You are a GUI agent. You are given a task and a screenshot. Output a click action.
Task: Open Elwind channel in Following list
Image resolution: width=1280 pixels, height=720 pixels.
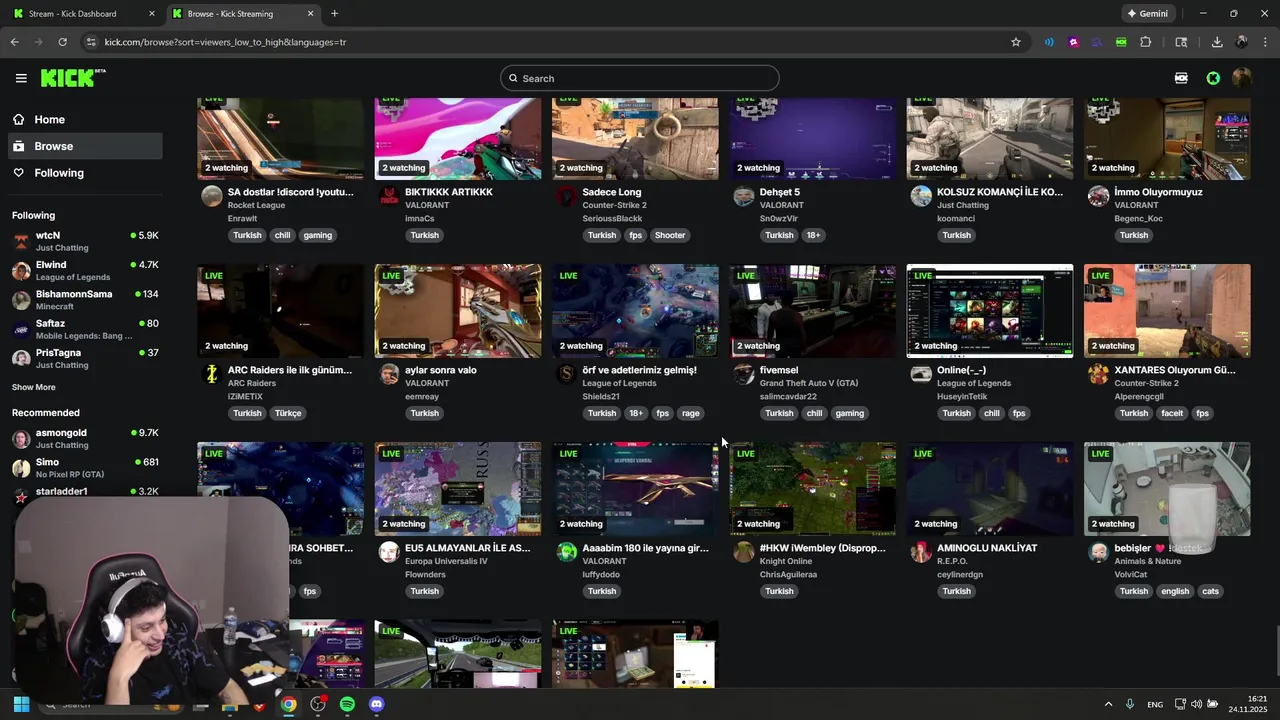click(85, 271)
